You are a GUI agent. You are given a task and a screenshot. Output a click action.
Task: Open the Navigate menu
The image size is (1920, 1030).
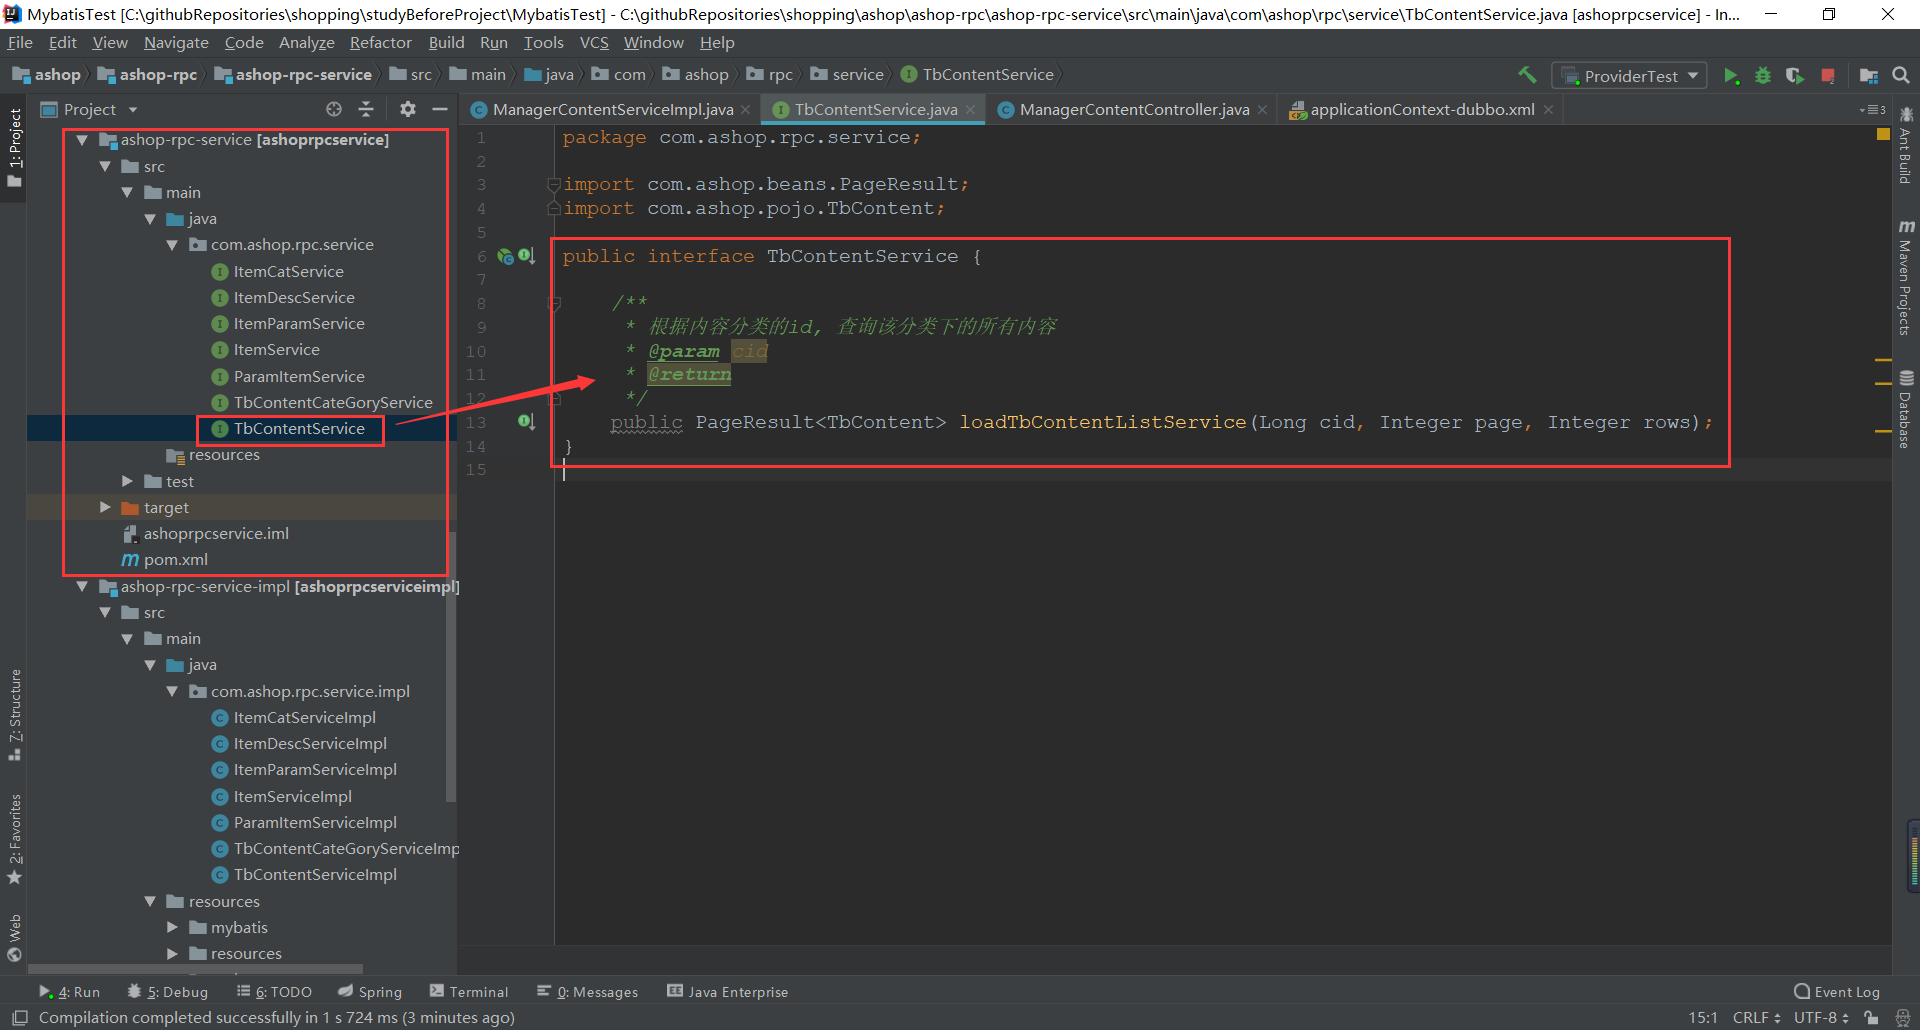pyautogui.click(x=176, y=43)
